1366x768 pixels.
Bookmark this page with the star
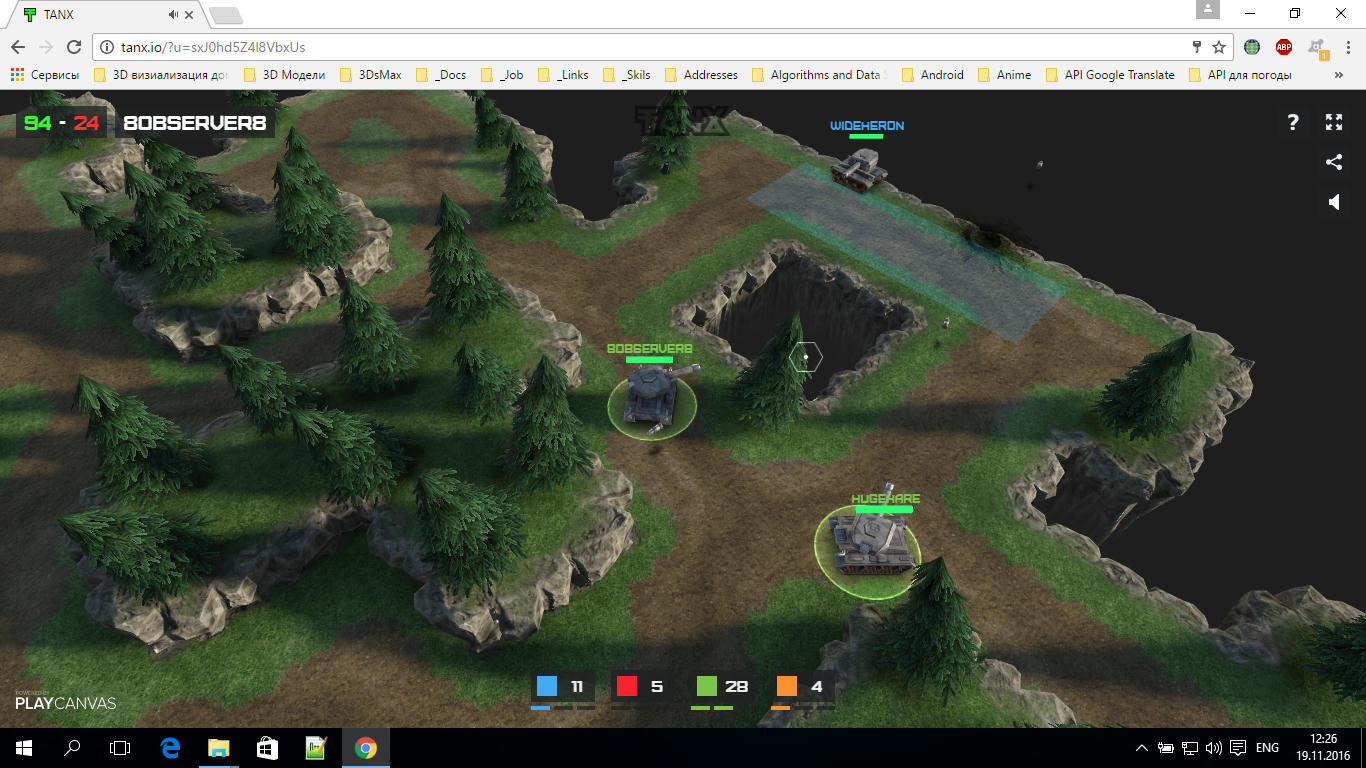1219,47
